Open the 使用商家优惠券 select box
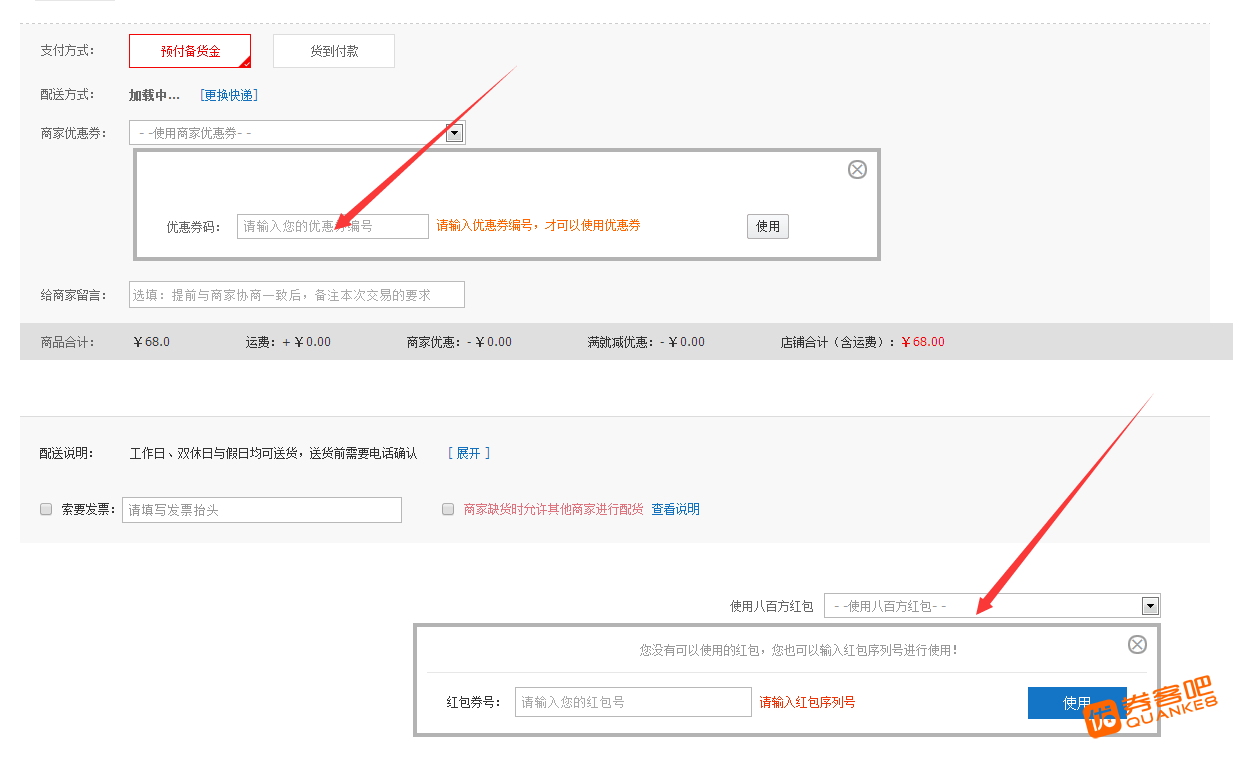Image resolution: width=1233 pixels, height=758 pixels. click(288, 132)
